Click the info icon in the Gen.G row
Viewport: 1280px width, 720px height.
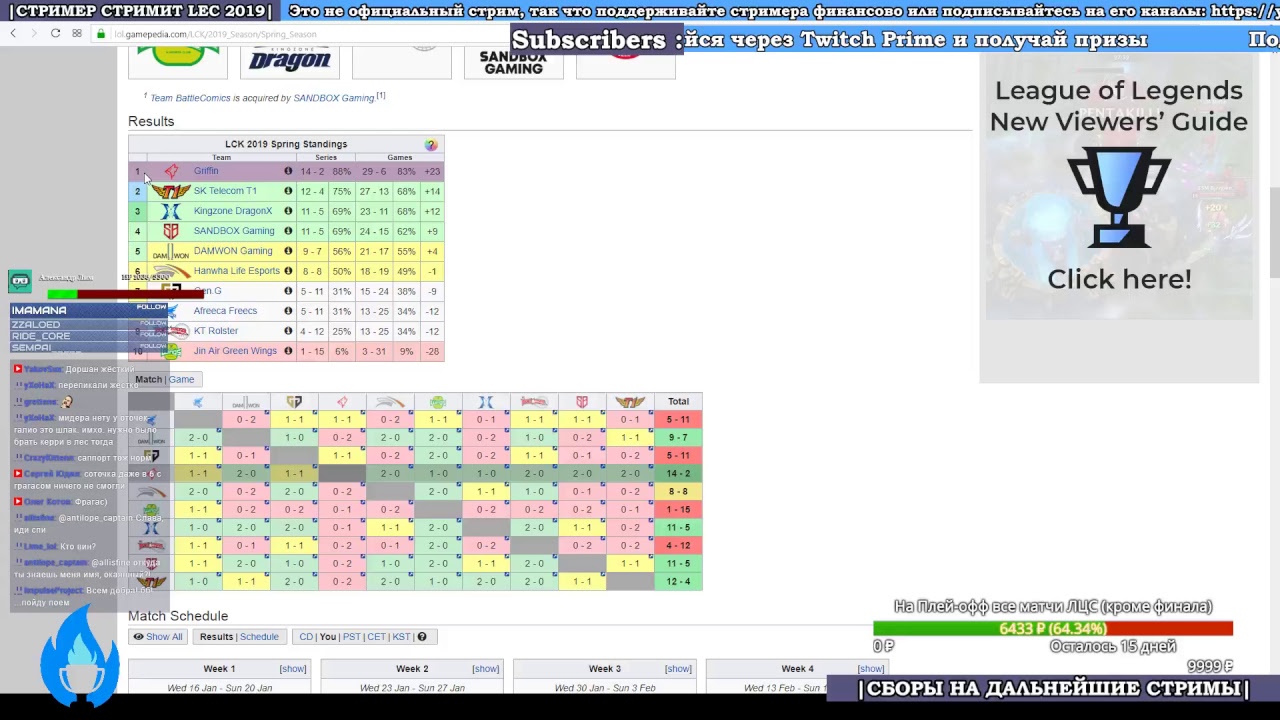click(288, 291)
